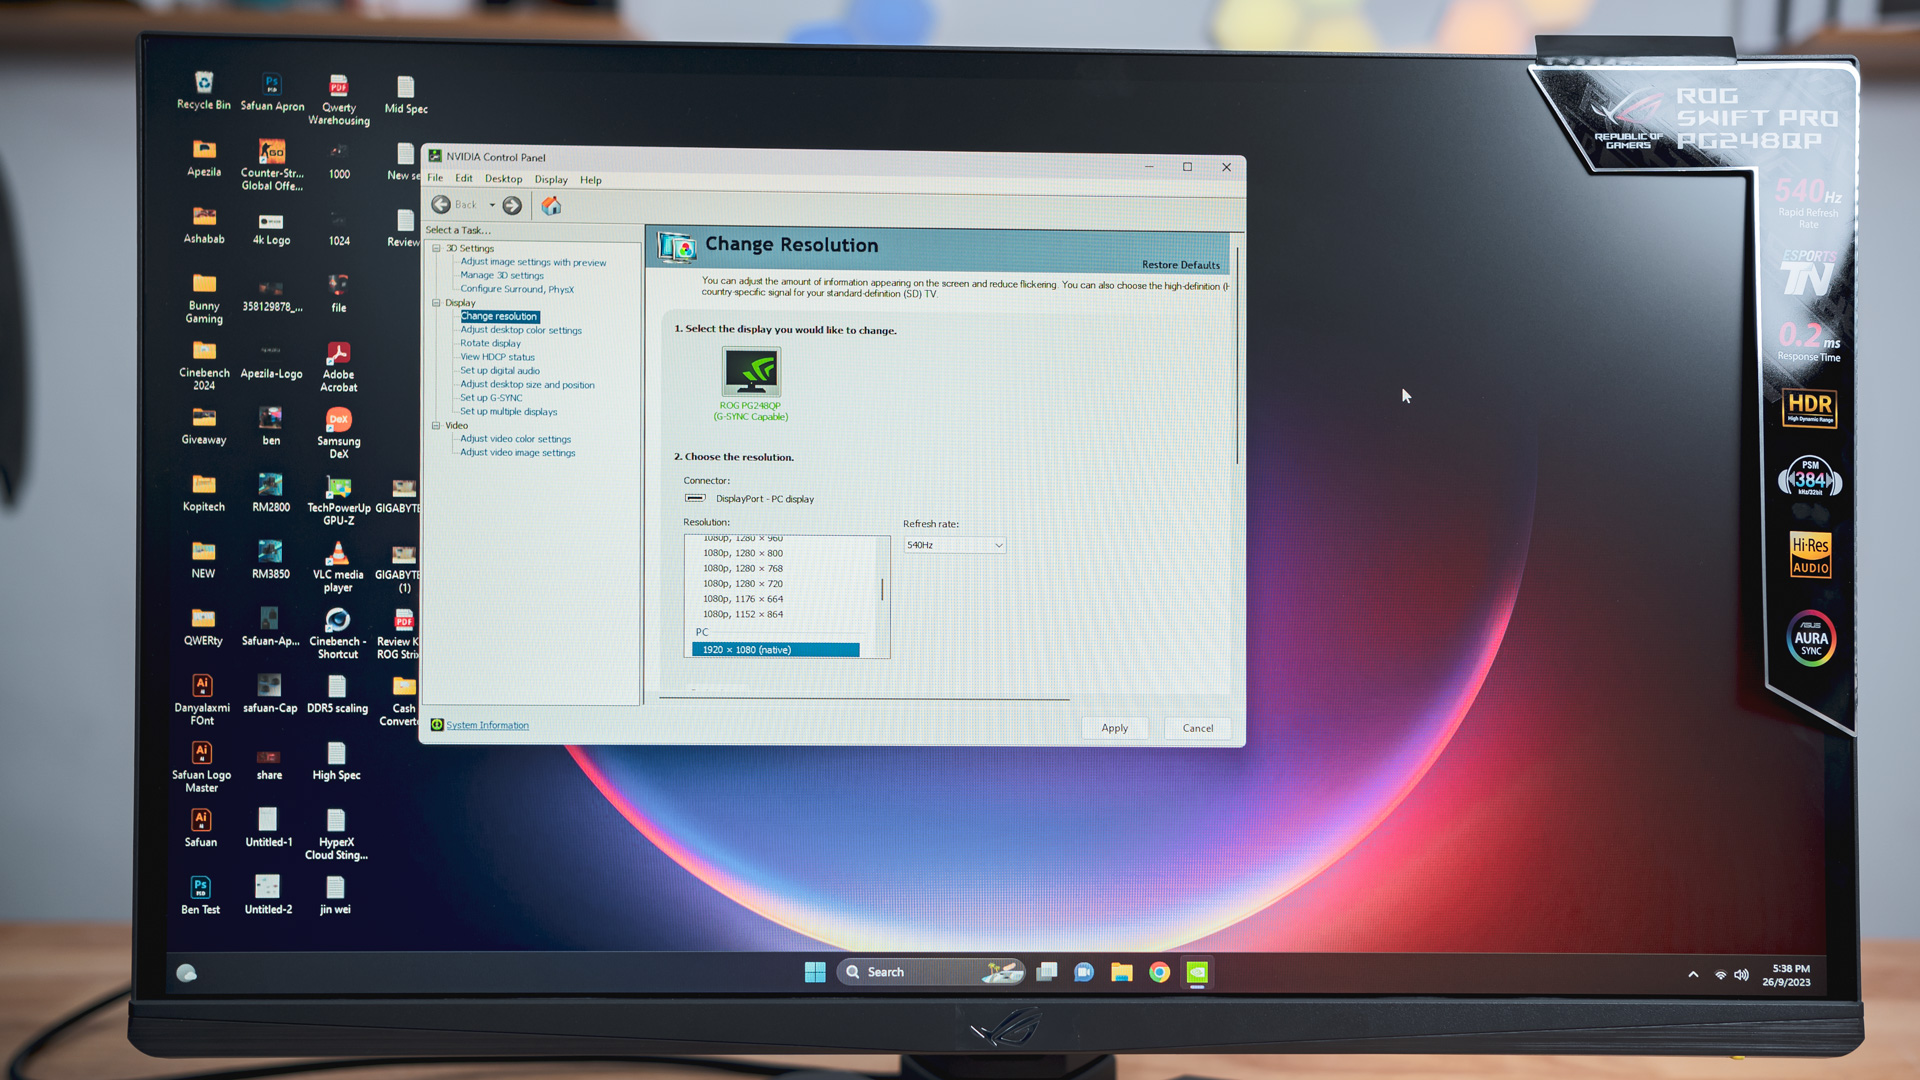
Task: Click the Adjust desktop color settings option
Action: 520,330
